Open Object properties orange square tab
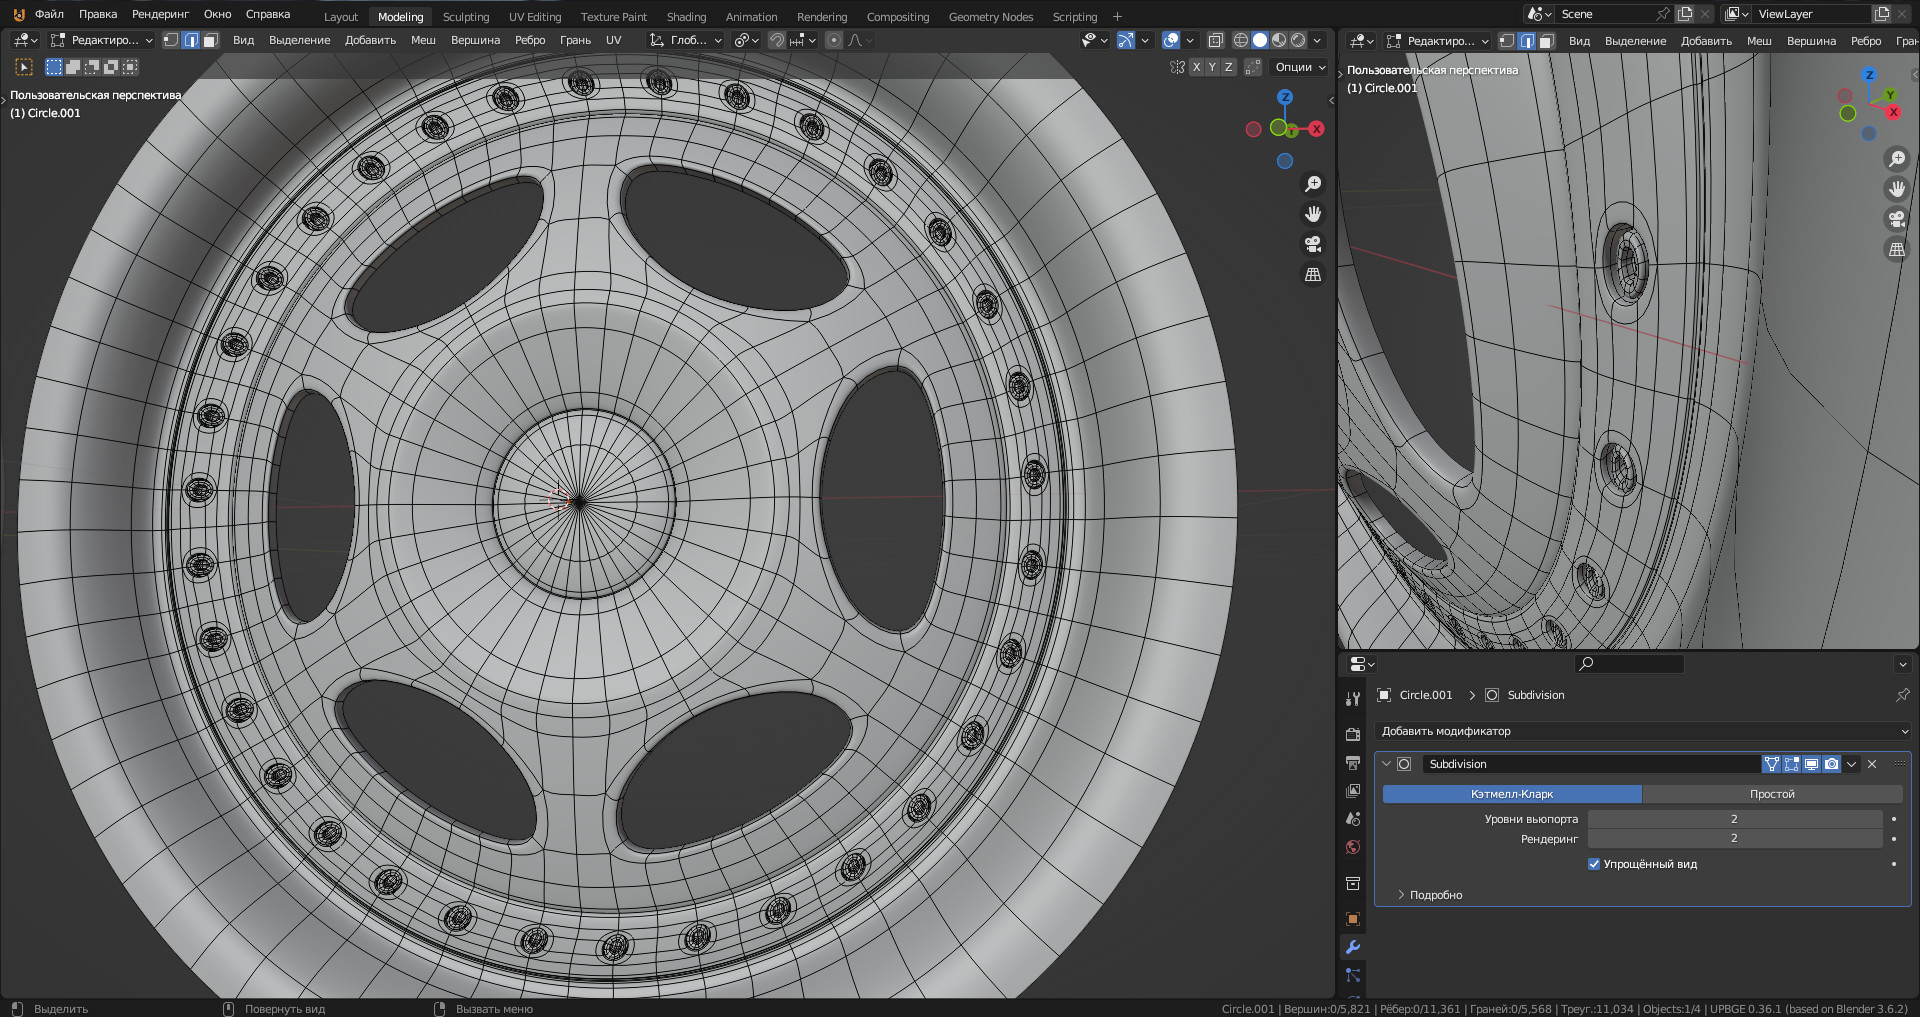 click(1353, 919)
